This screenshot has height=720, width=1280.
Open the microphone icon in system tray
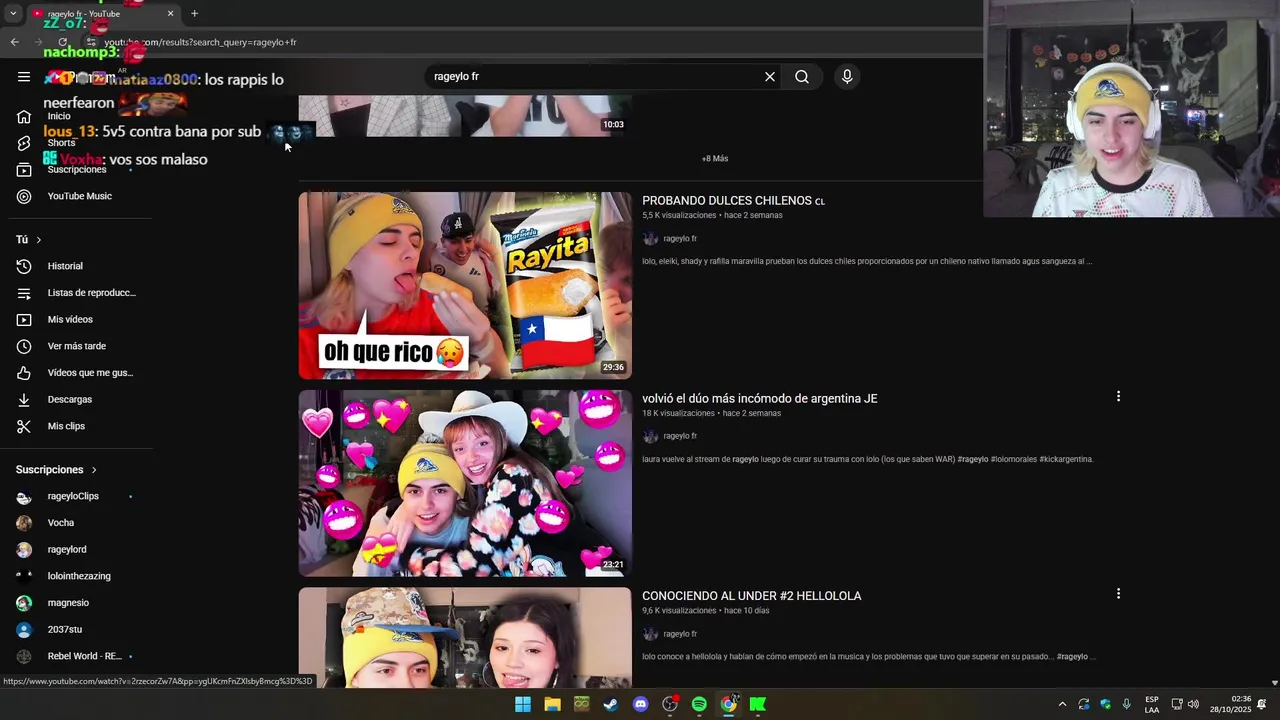coord(1127,704)
